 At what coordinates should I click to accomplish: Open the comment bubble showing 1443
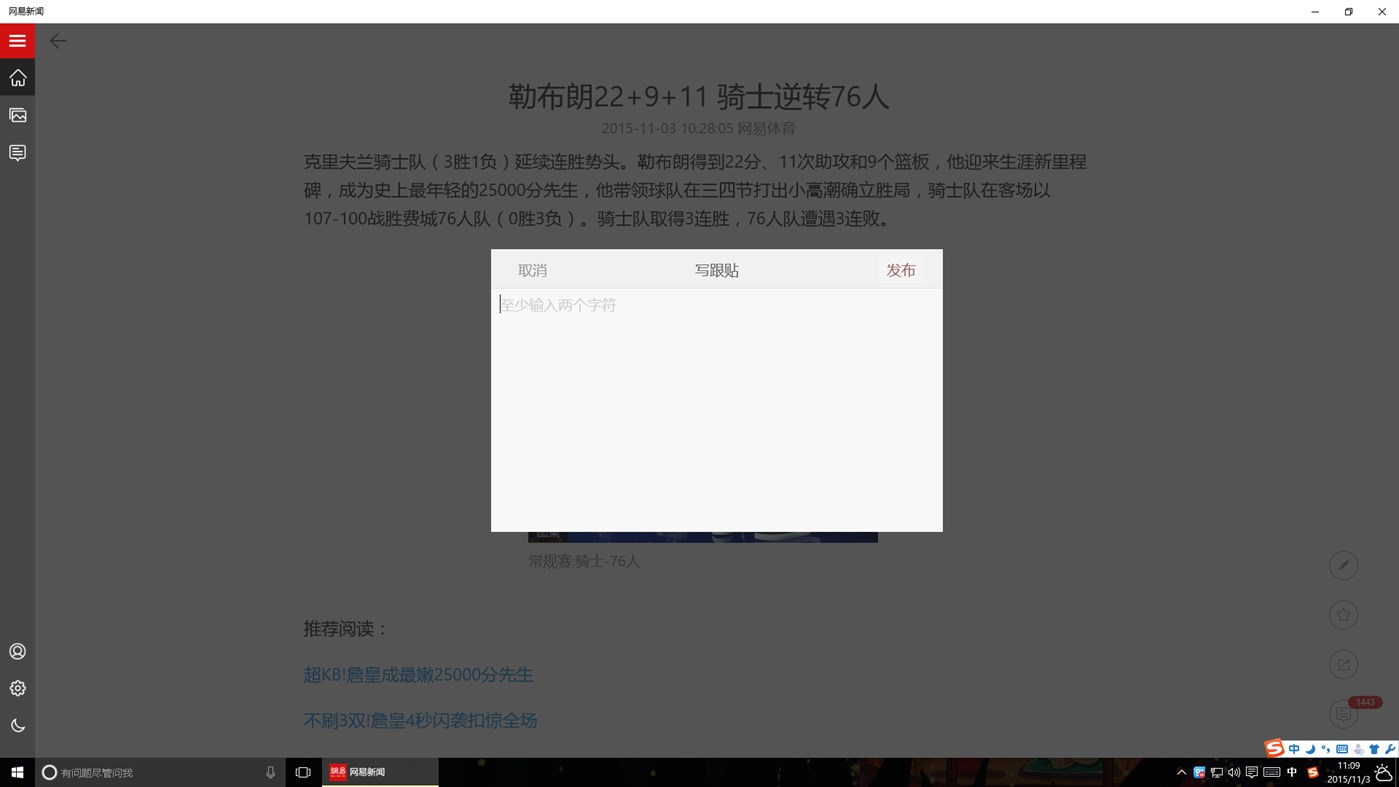(1343, 713)
